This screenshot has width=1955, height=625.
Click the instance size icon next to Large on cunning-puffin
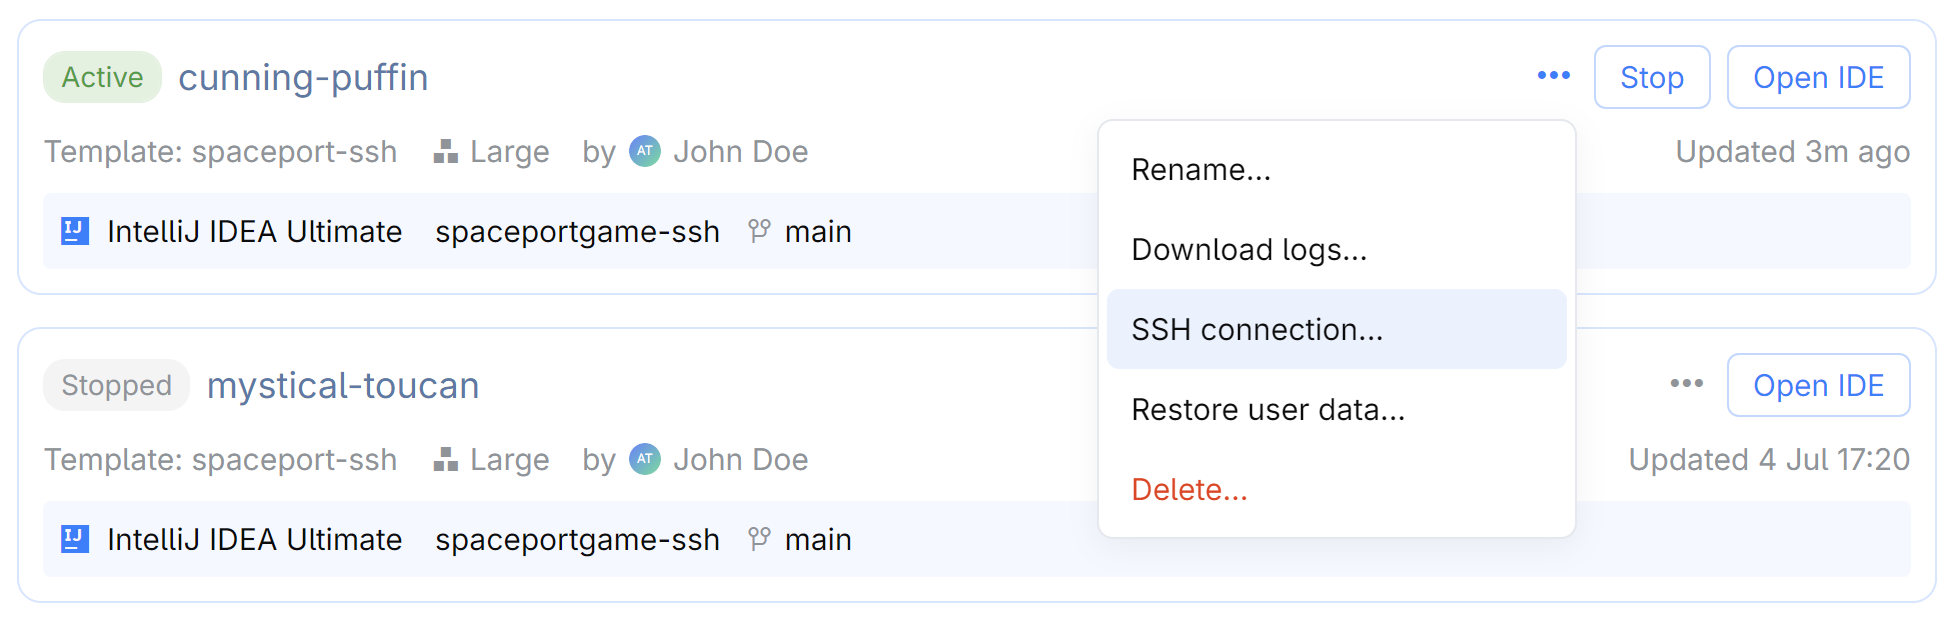(446, 151)
